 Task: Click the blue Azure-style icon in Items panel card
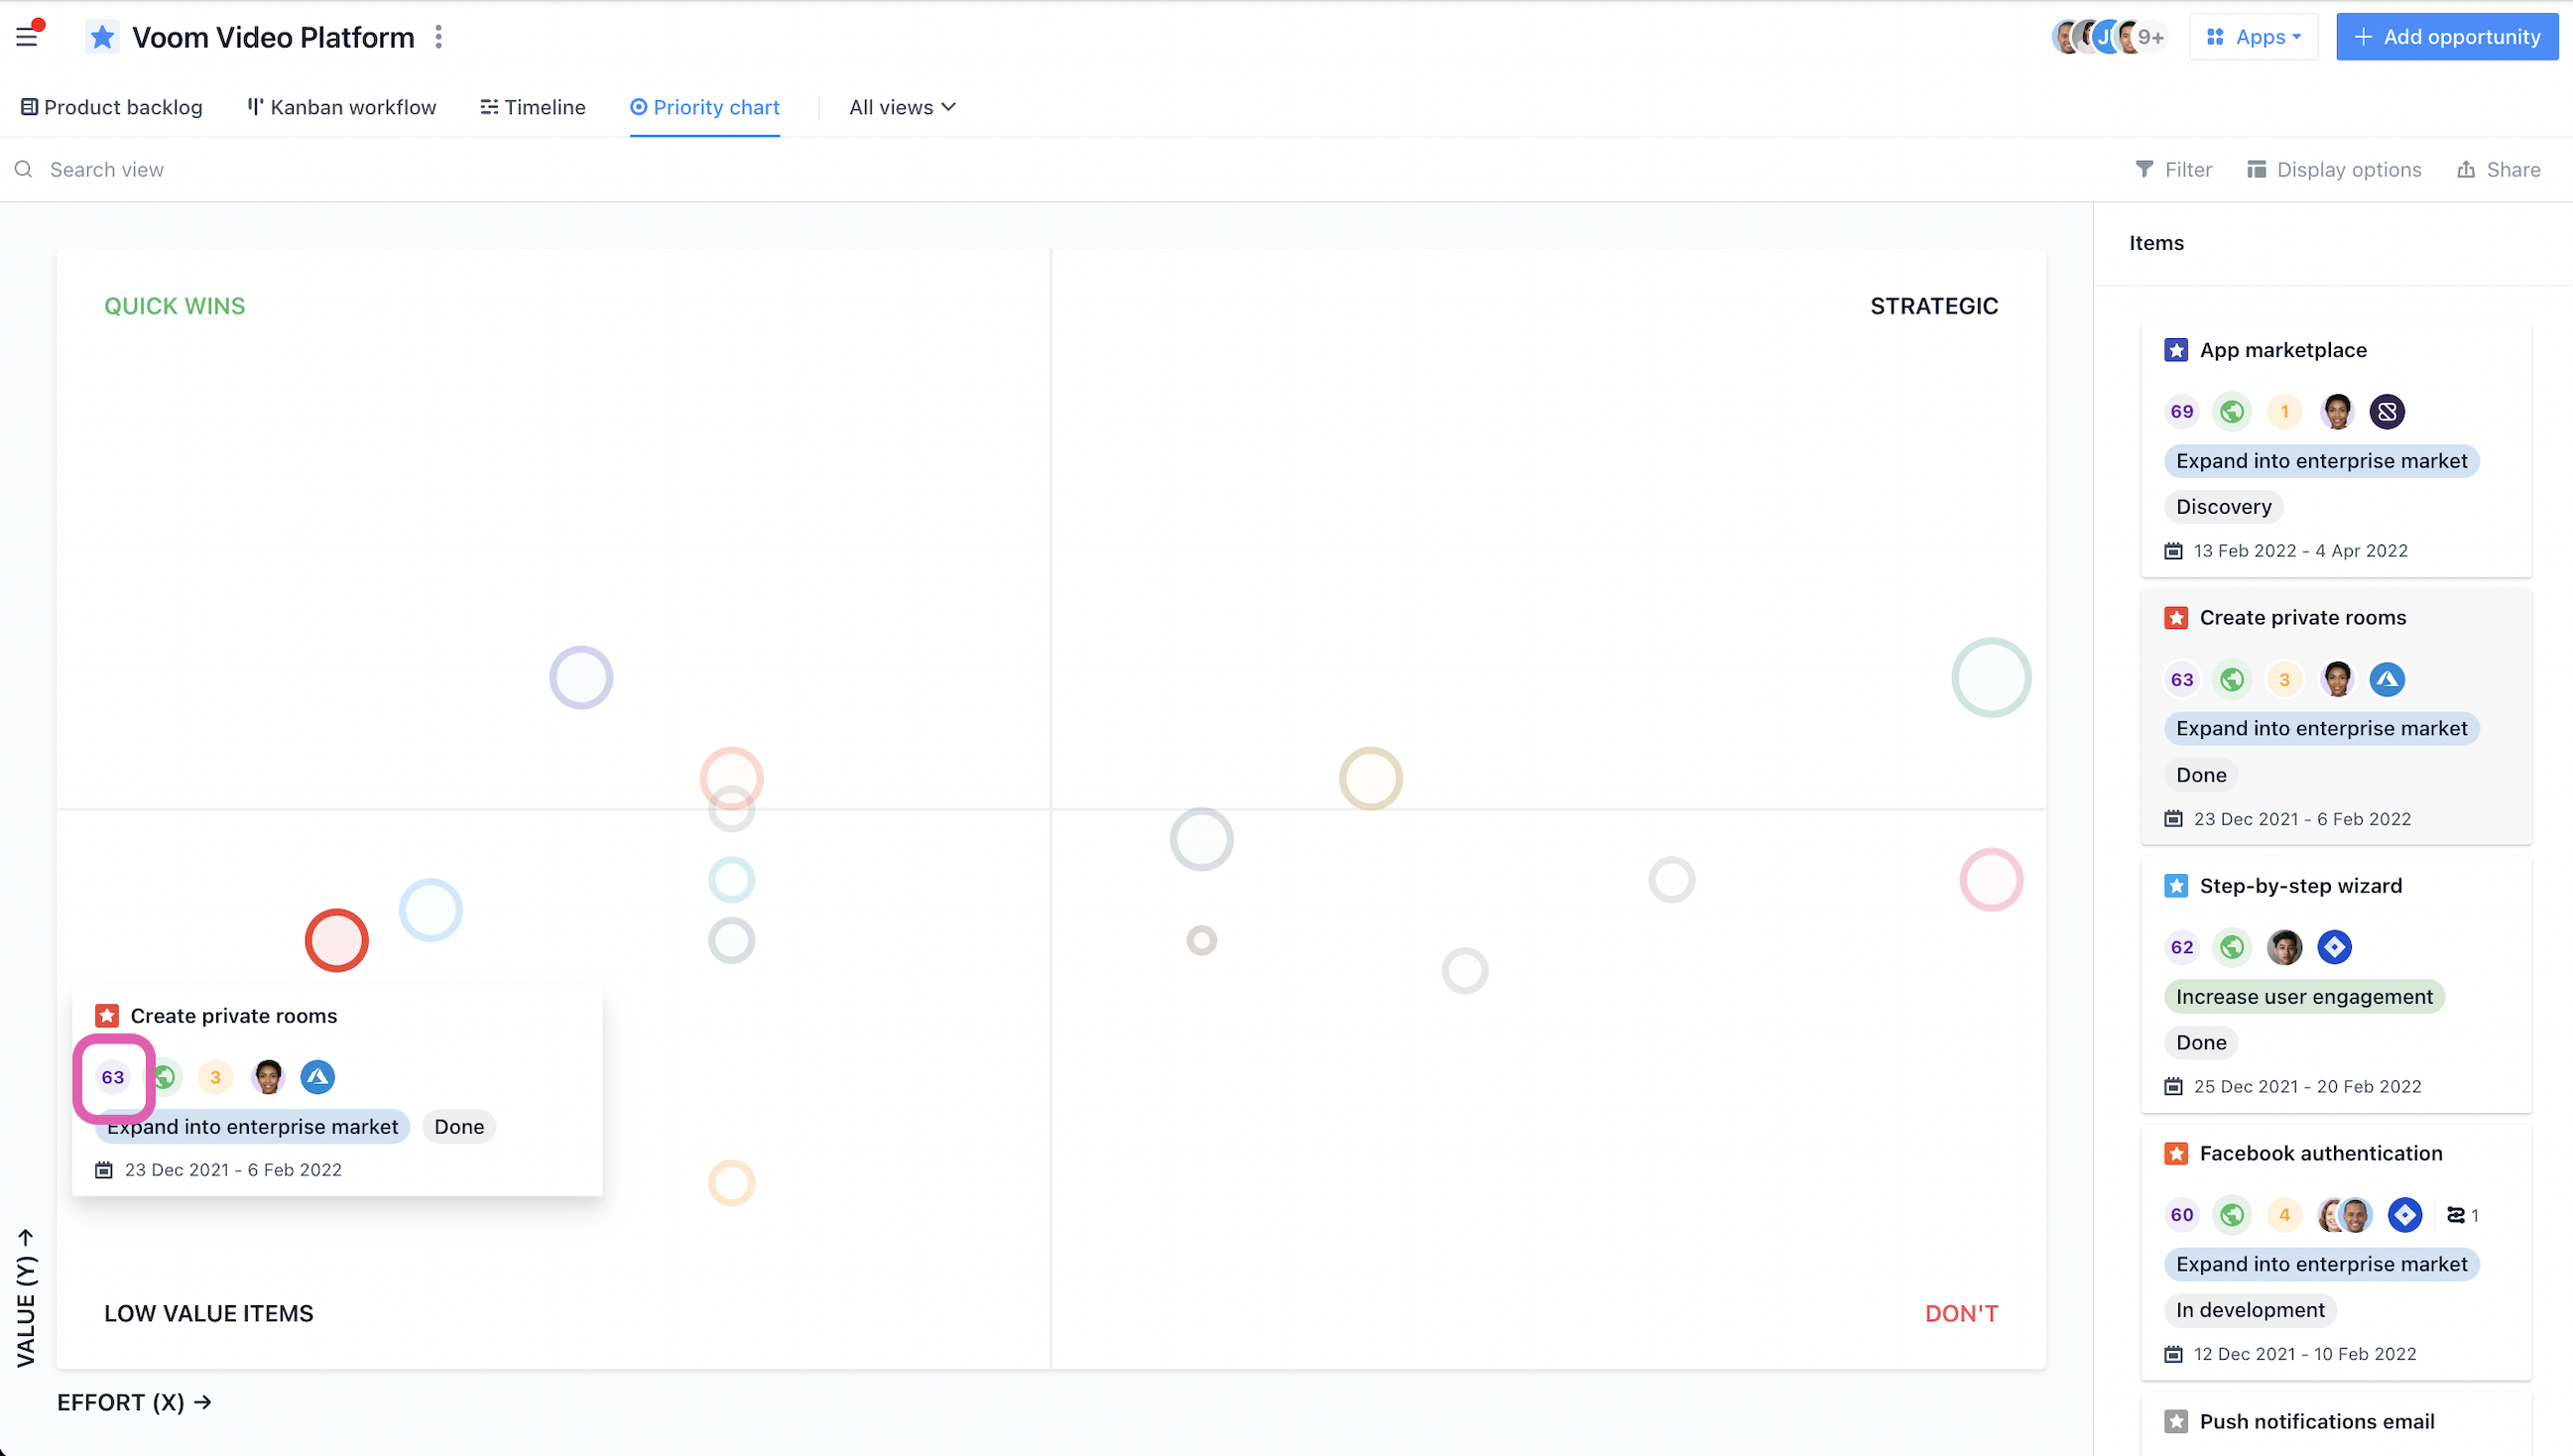pyautogui.click(x=2387, y=679)
